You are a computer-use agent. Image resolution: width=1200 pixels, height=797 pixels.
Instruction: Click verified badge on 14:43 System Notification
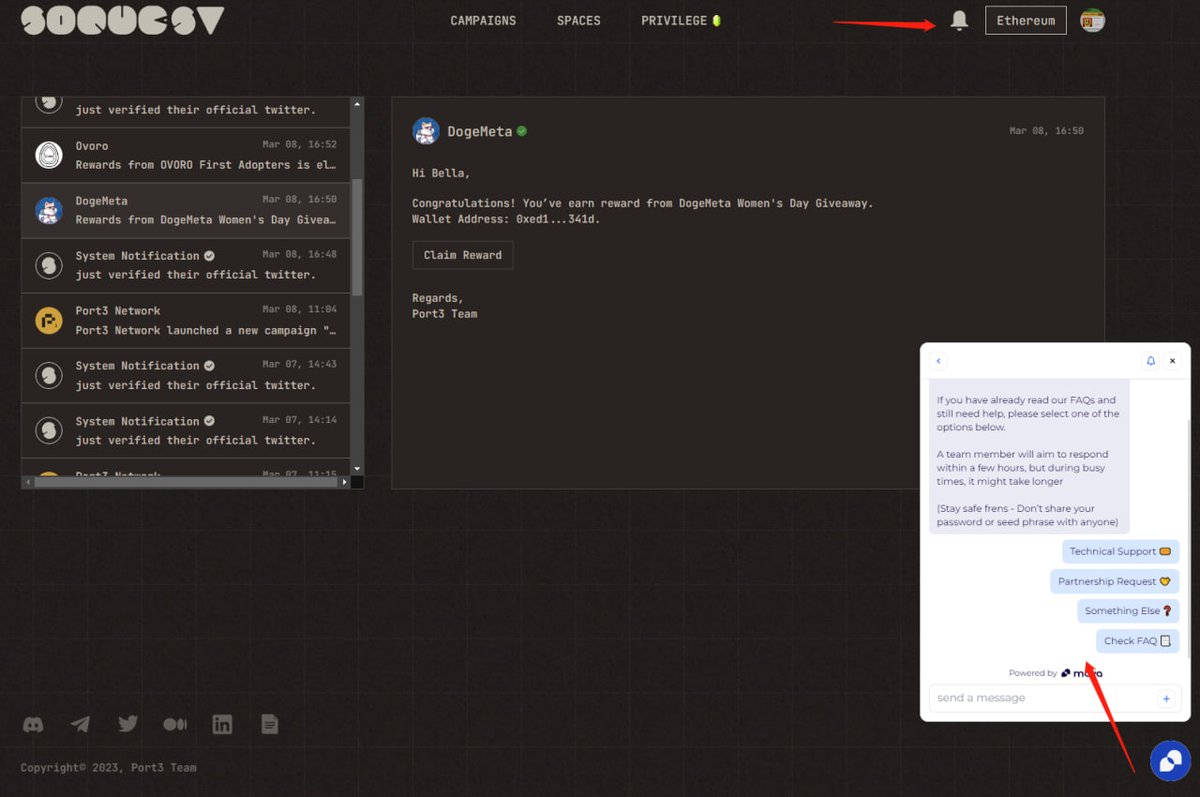[209, 366]
